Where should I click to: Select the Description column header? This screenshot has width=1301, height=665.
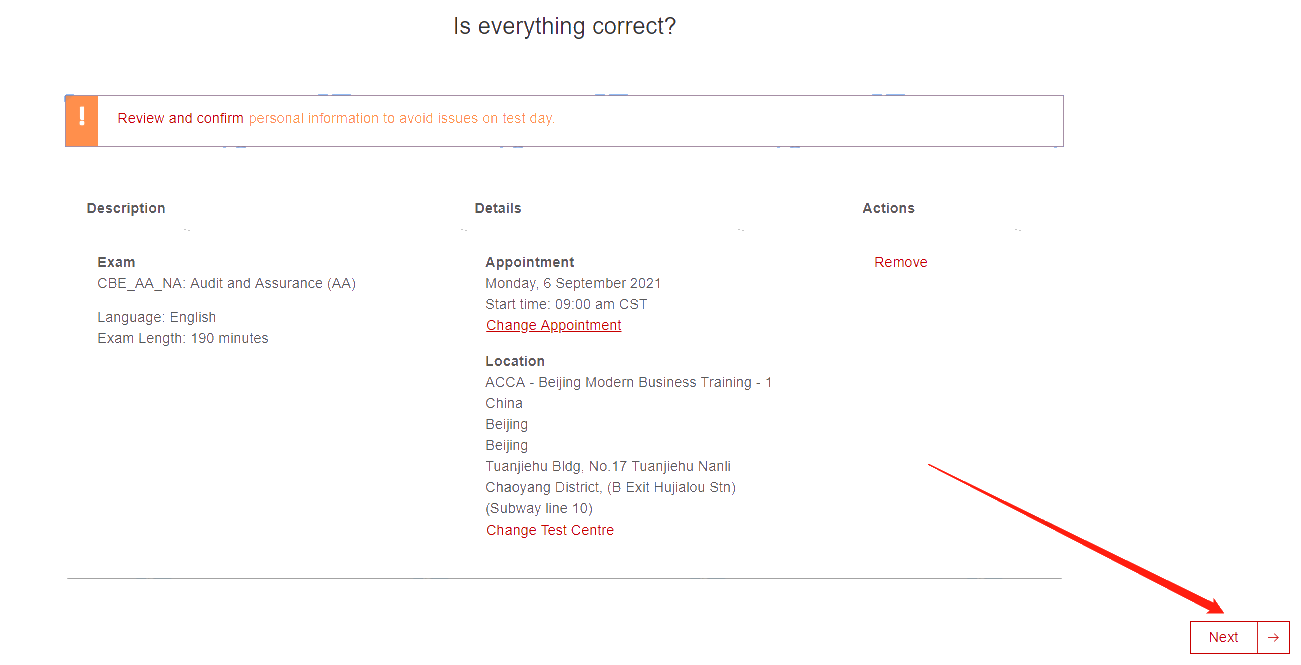(x=126, y=208)
